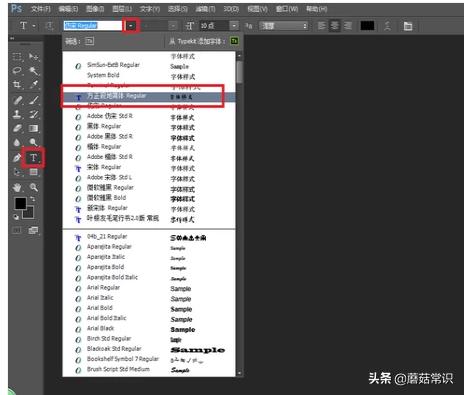Open the anti-aliasing method dropdown
464x395 pixels.
coord(284,26)
